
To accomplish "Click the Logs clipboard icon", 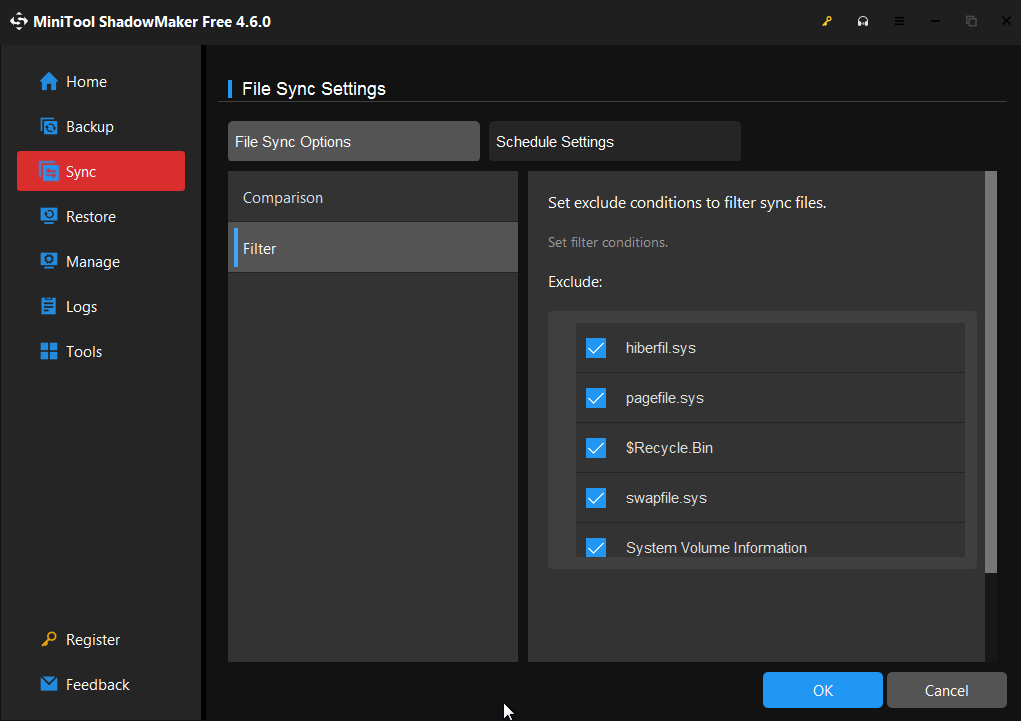I will [x=49, y=306].
